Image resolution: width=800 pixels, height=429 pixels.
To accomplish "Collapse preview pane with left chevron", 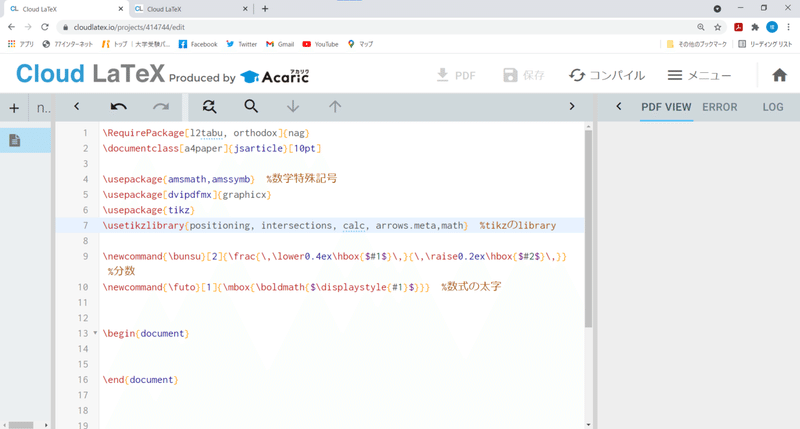I will (619, 107).
